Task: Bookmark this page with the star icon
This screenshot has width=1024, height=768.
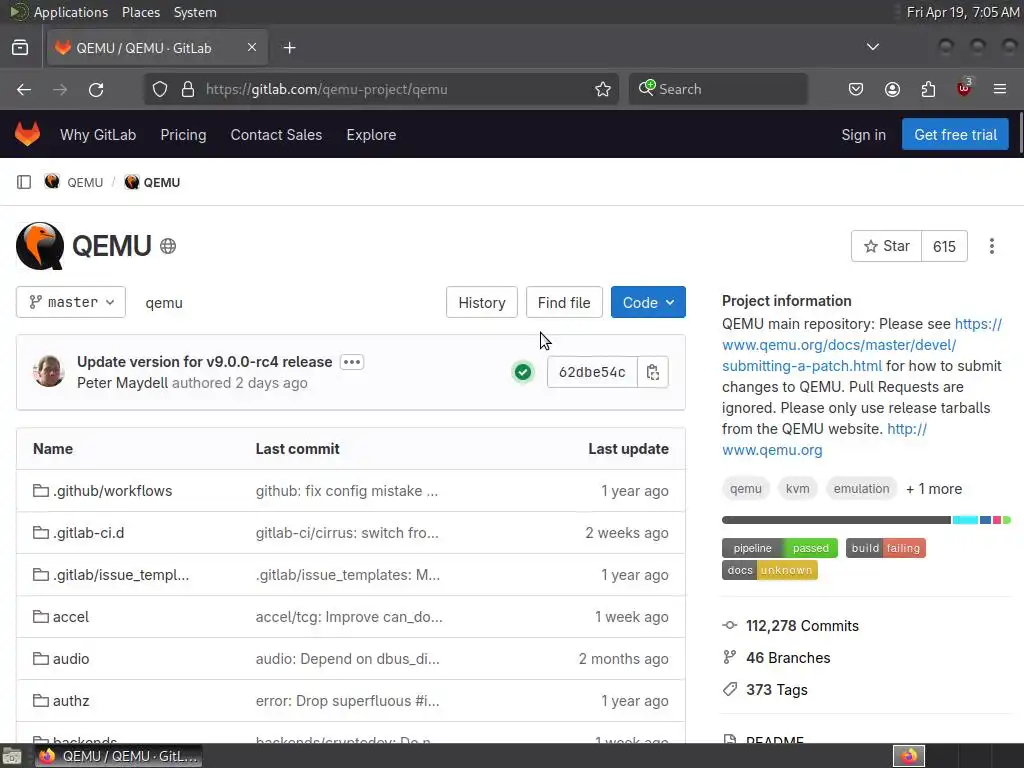Action: point(603,89)
